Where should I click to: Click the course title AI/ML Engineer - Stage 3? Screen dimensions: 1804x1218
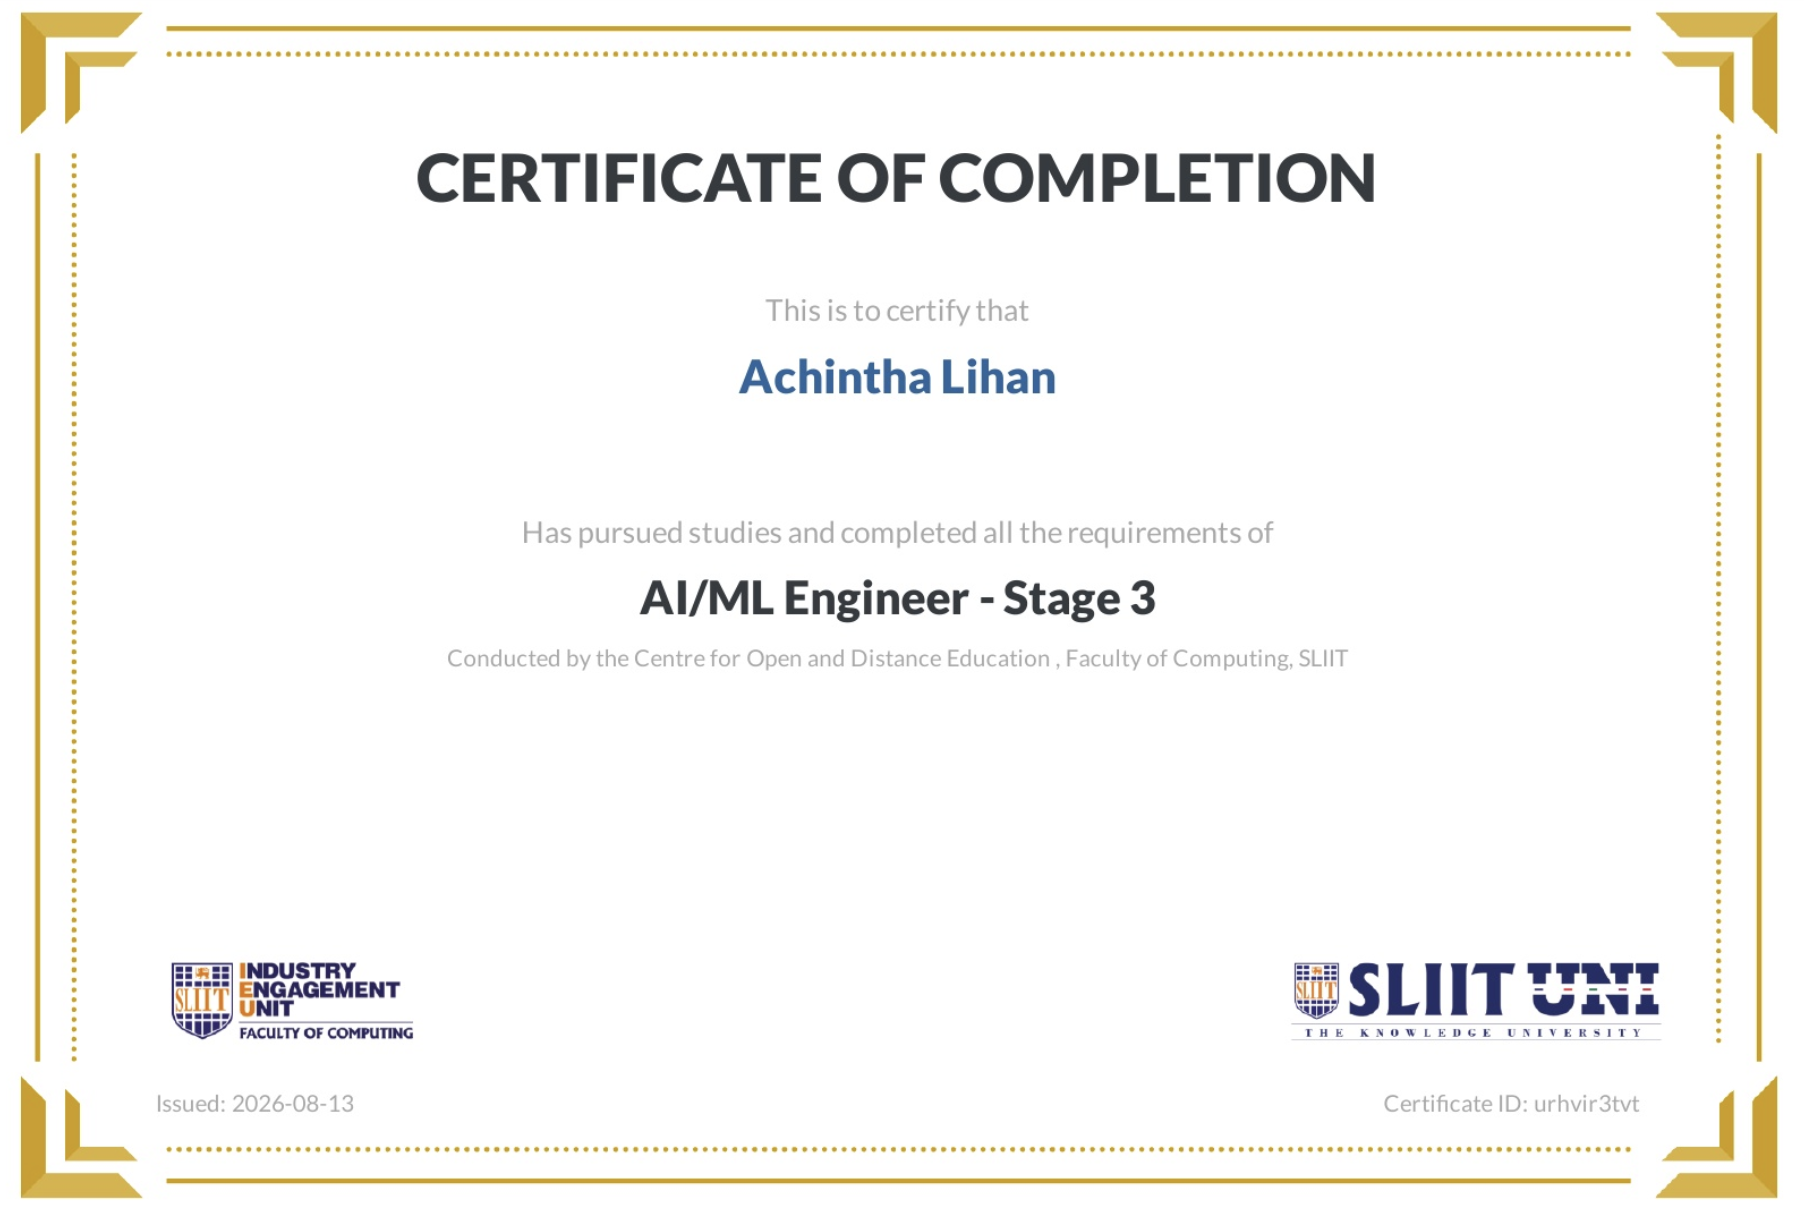[898, 598]
